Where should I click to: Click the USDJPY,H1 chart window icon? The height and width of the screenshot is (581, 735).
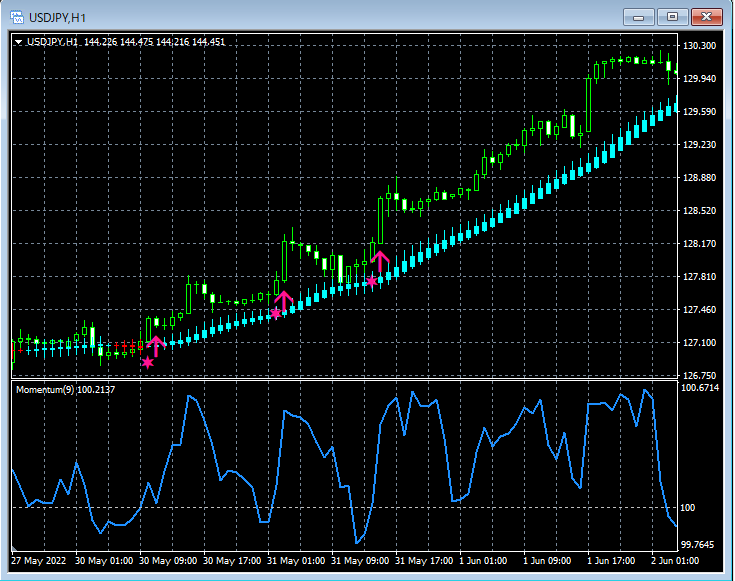click(17, 18)
